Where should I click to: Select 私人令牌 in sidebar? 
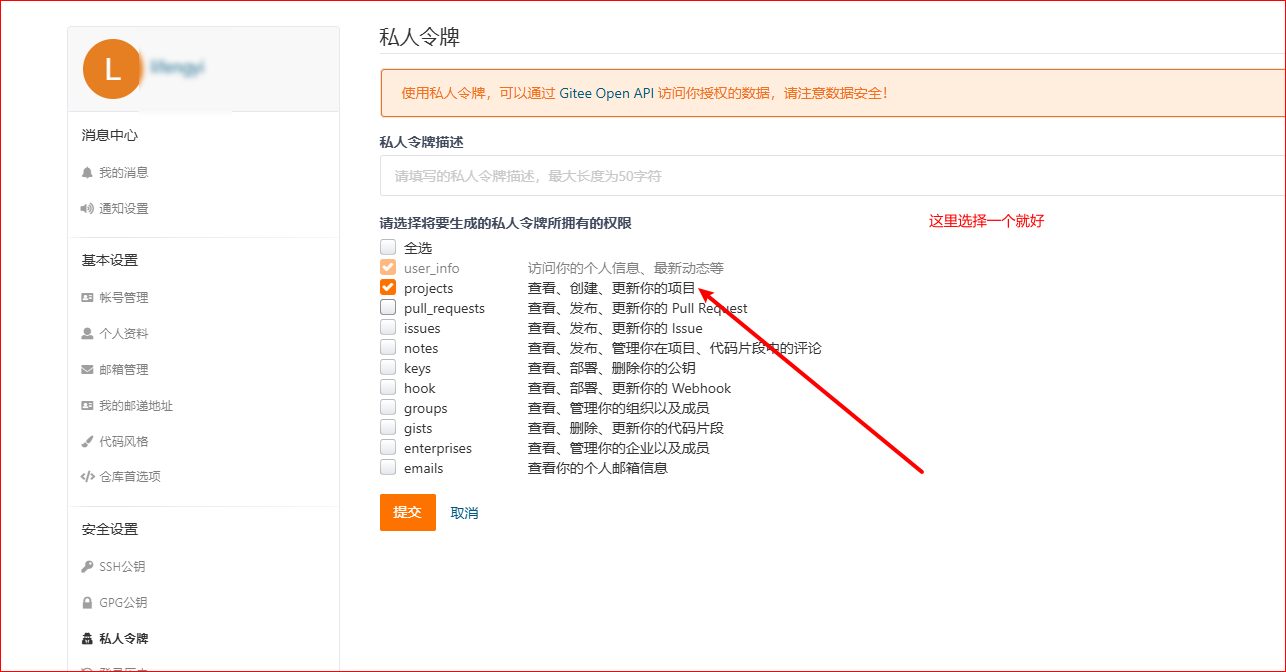pyautogui.click(x=123, y=639)
